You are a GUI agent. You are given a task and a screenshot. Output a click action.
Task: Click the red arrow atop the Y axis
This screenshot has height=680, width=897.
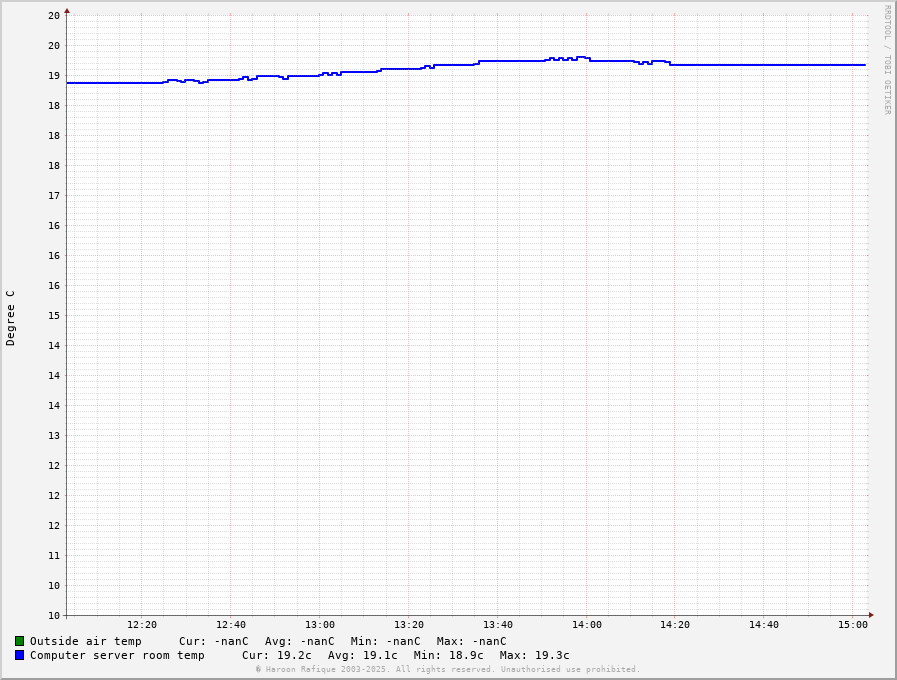pos(67,11)
